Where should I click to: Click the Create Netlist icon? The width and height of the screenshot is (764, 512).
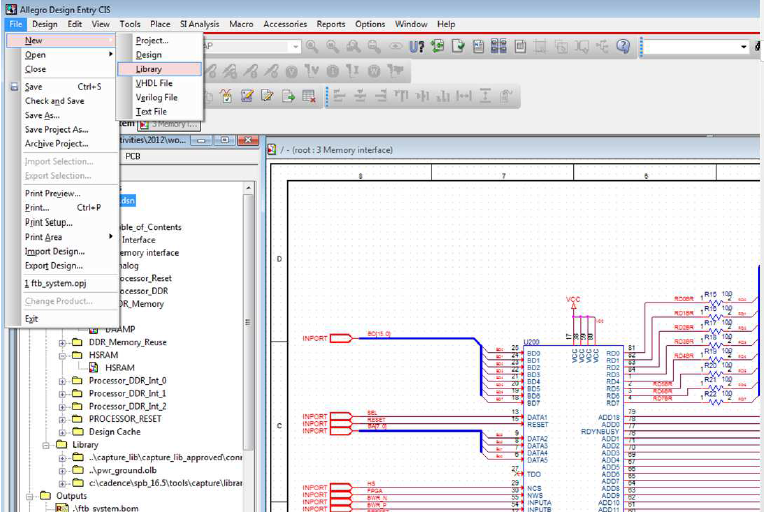478,46
